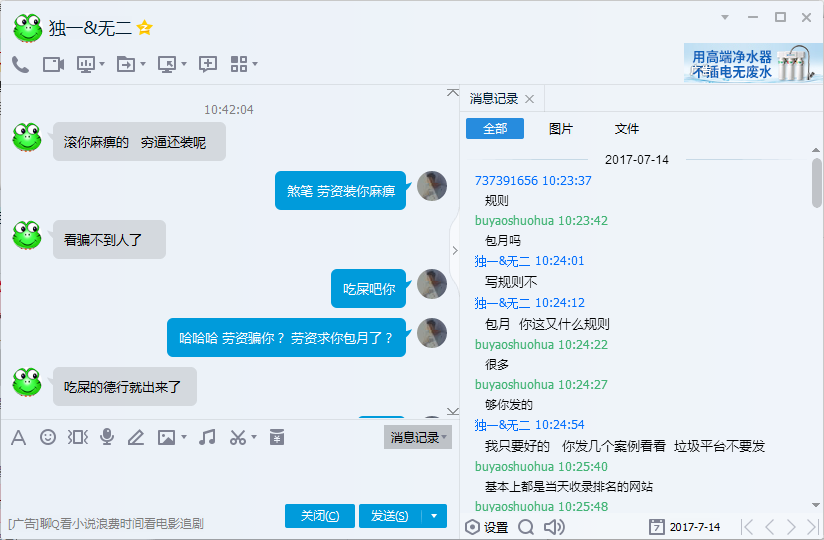Click the chat bubble 看骗不到人了
824x540 pixels.
[109, 240]
